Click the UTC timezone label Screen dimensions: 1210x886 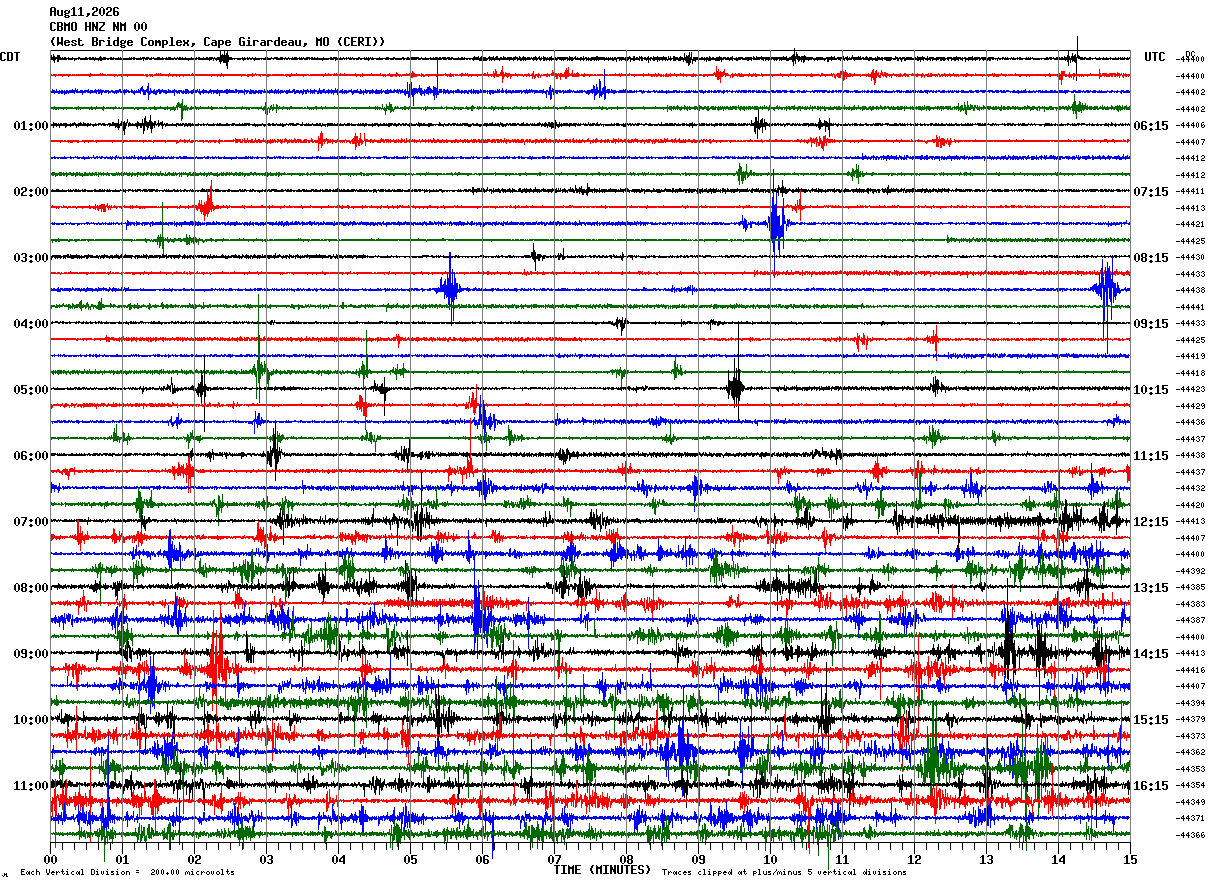click(x=1155, y=57)
